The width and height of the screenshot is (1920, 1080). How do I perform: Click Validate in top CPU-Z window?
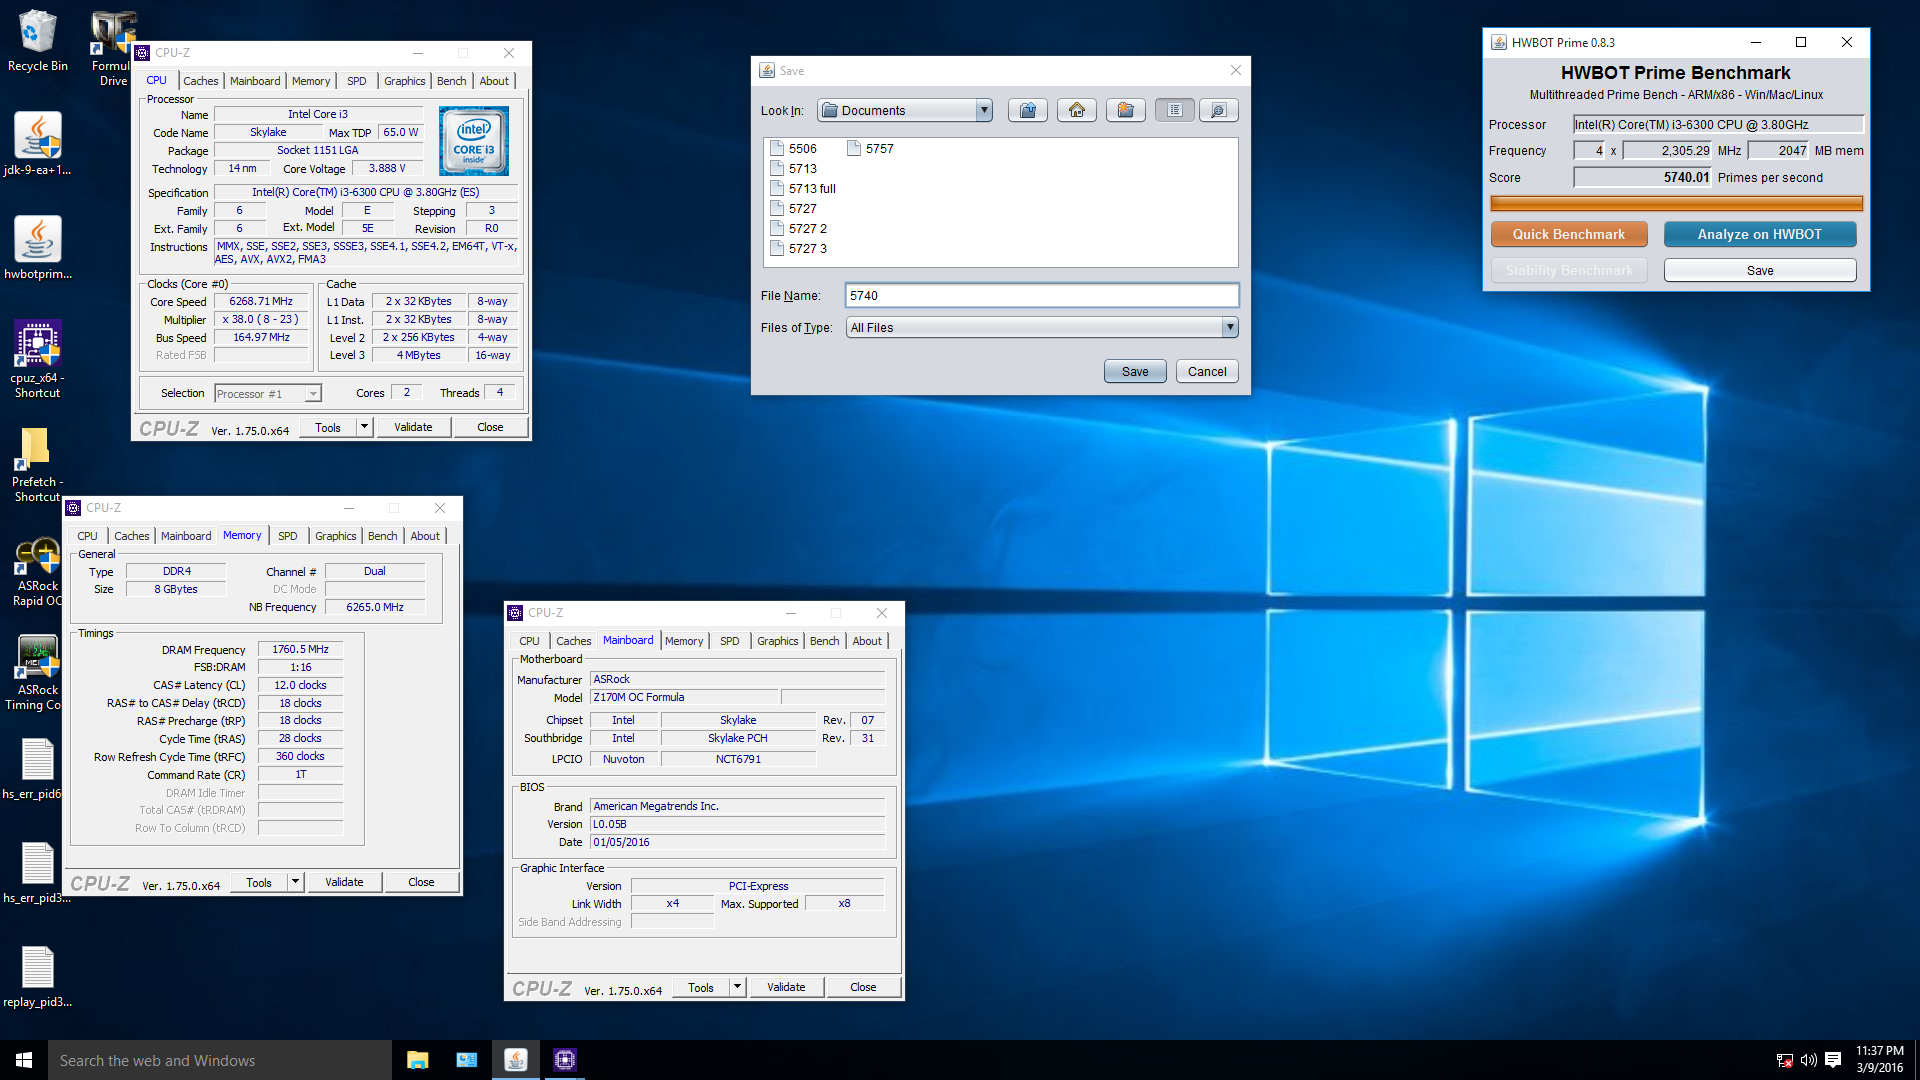pyautogui.click(x=413, y=427)
